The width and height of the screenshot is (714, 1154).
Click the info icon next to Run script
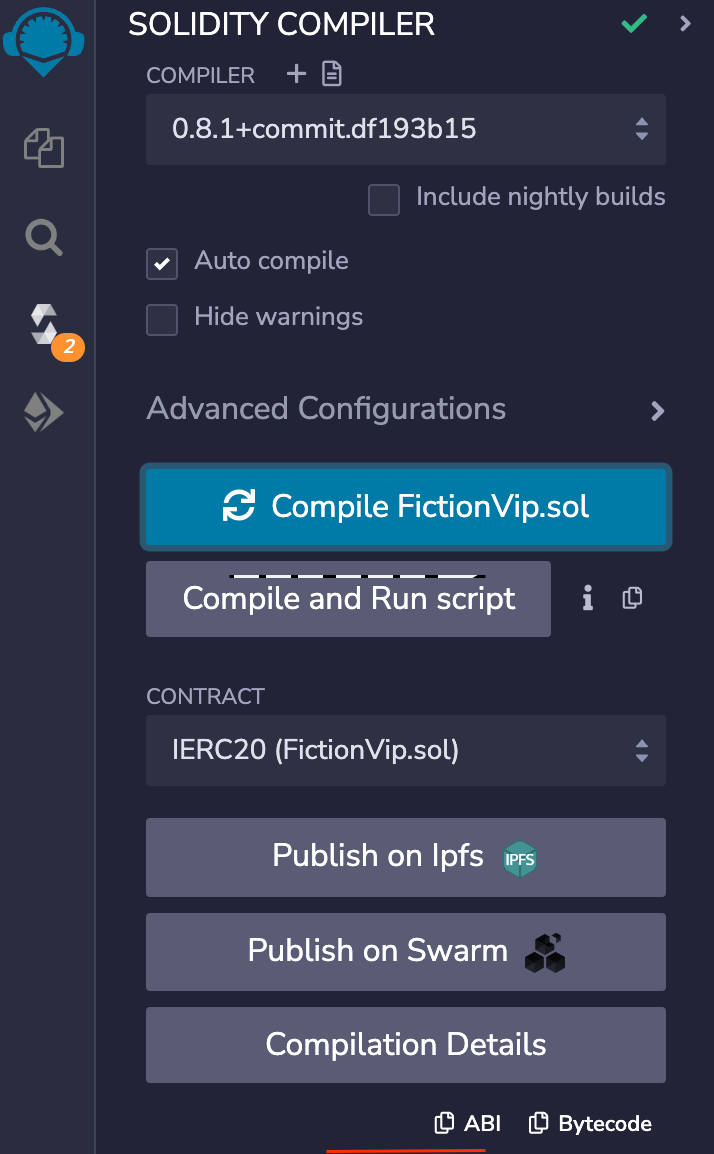tap(588, 598)
